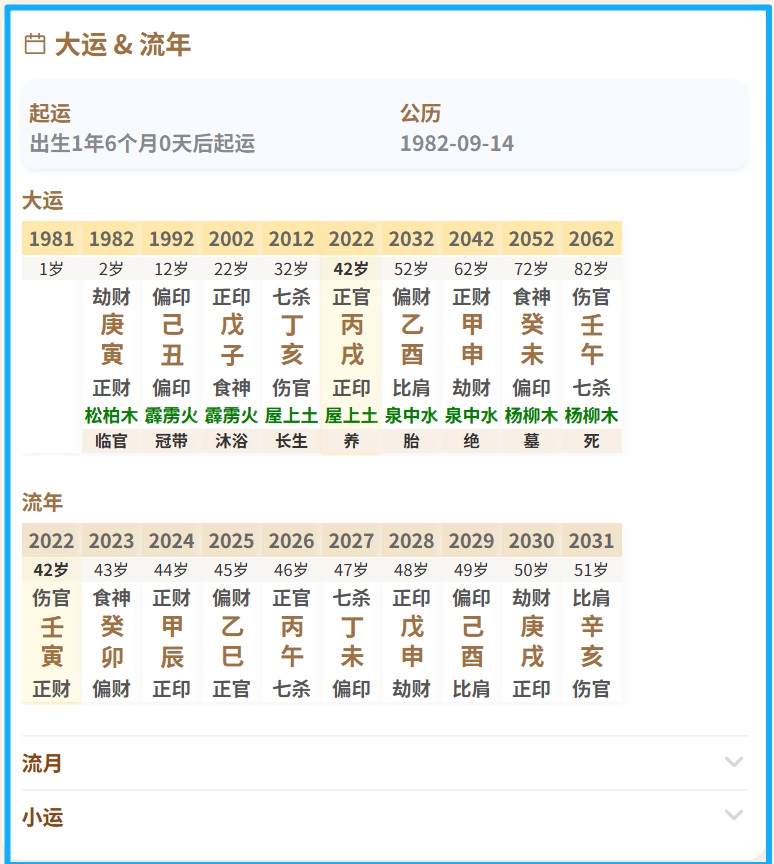Image resolution: width=774 pixels, height=864 pixels.
Task: Click the 2062 大运 壬午 column
Action: pos(591,340)
